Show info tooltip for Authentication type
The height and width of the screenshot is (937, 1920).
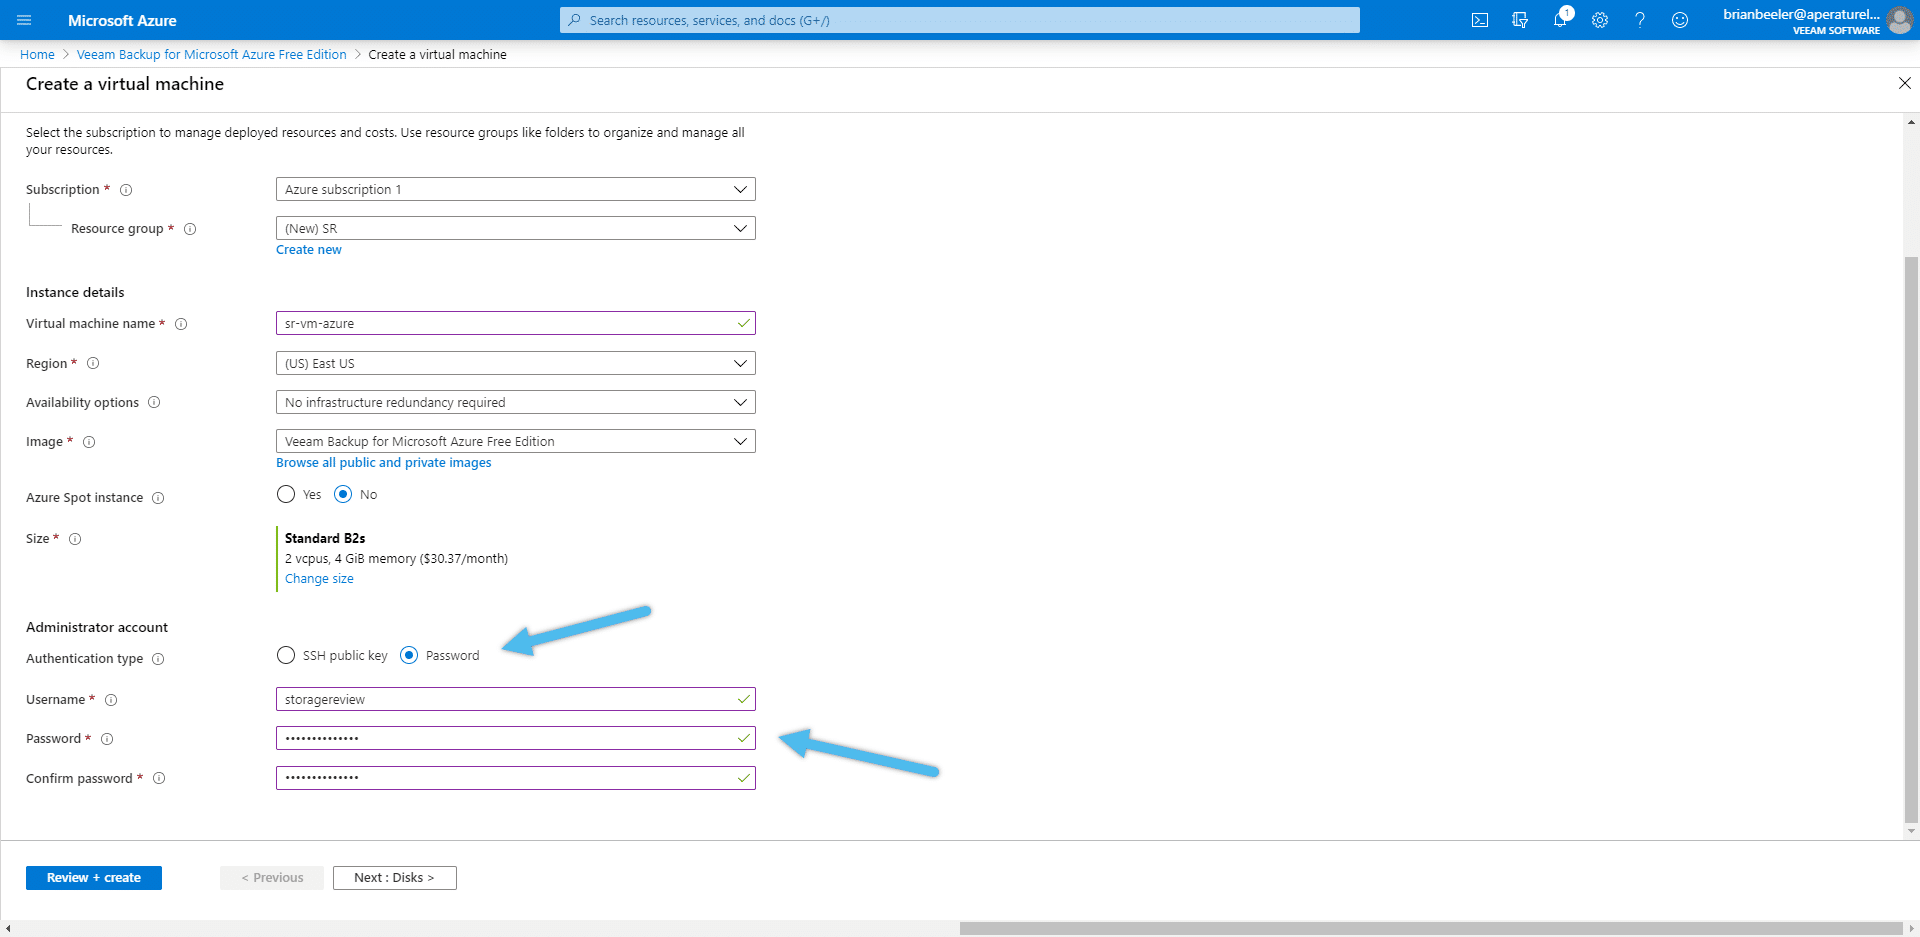pyautogui.click(x=158, y=659)
